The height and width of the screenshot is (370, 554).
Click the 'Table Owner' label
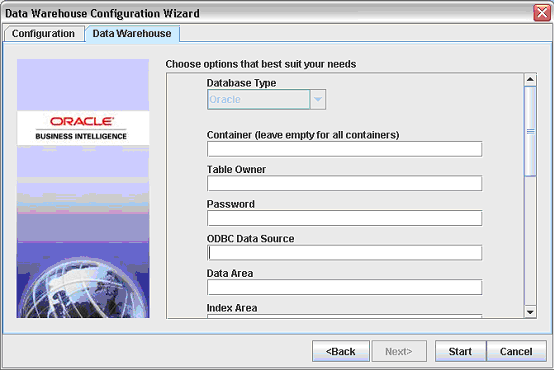[236, 169]
